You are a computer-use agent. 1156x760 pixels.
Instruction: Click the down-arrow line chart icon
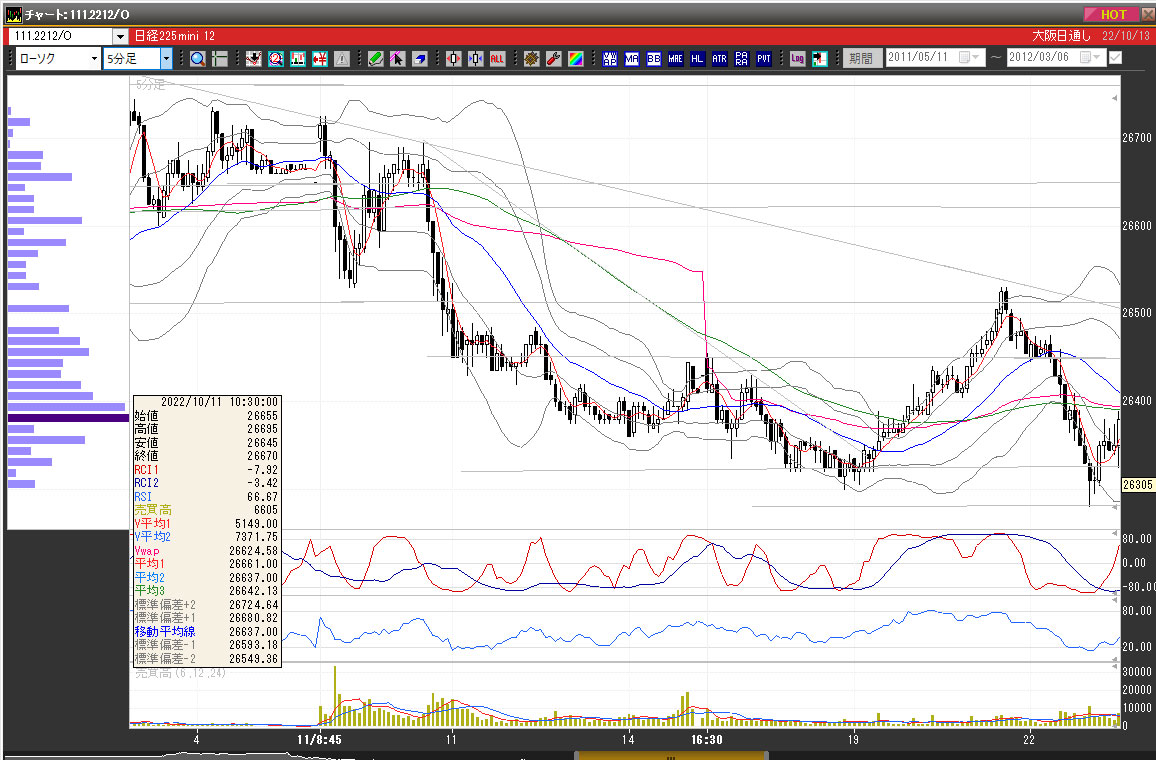pyautogui.click(x=254, y=59)
